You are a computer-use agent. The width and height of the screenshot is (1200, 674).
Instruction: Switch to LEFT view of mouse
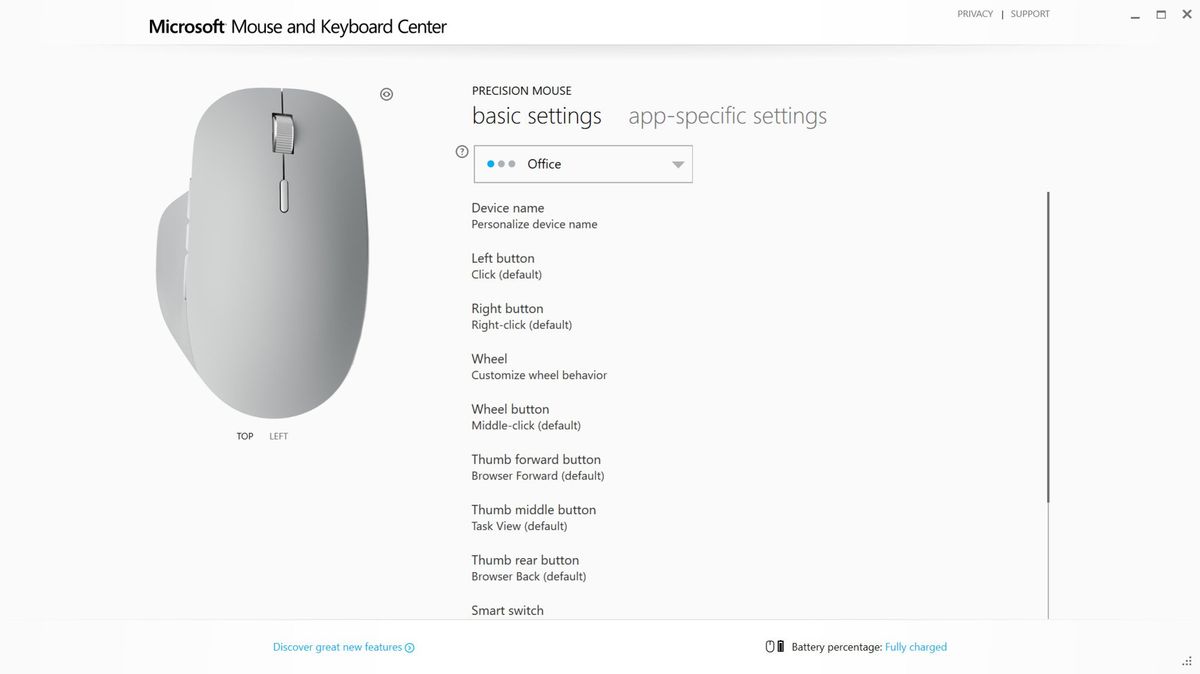(x=279, y=436)
